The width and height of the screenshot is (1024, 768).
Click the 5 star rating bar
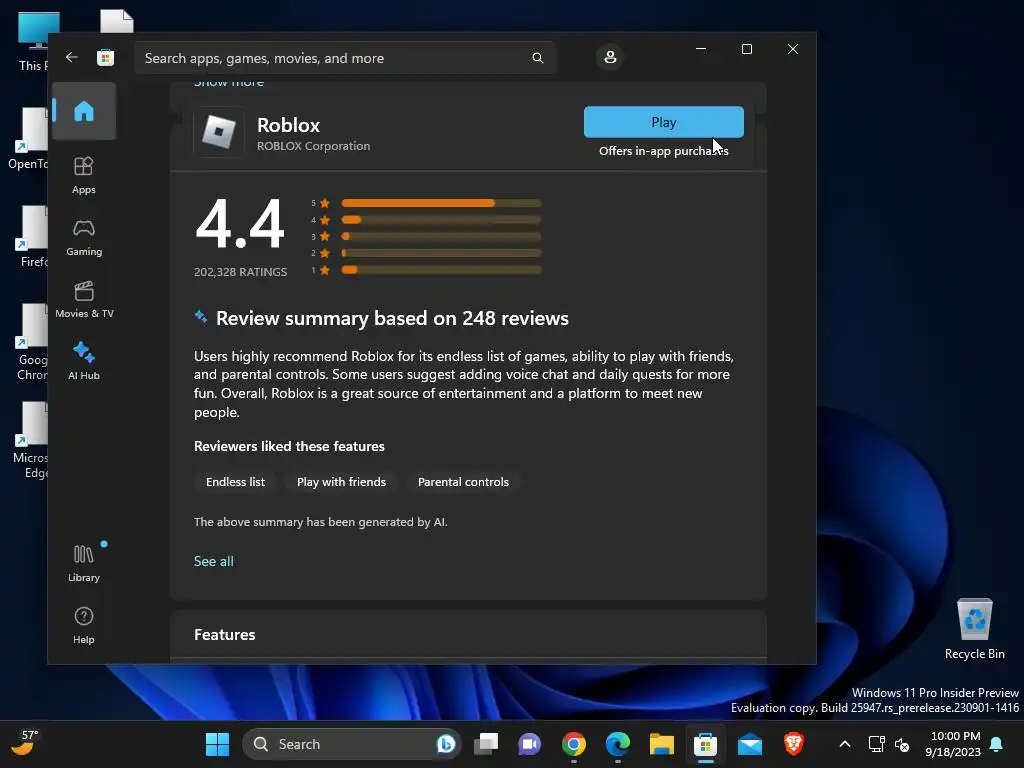441,203
